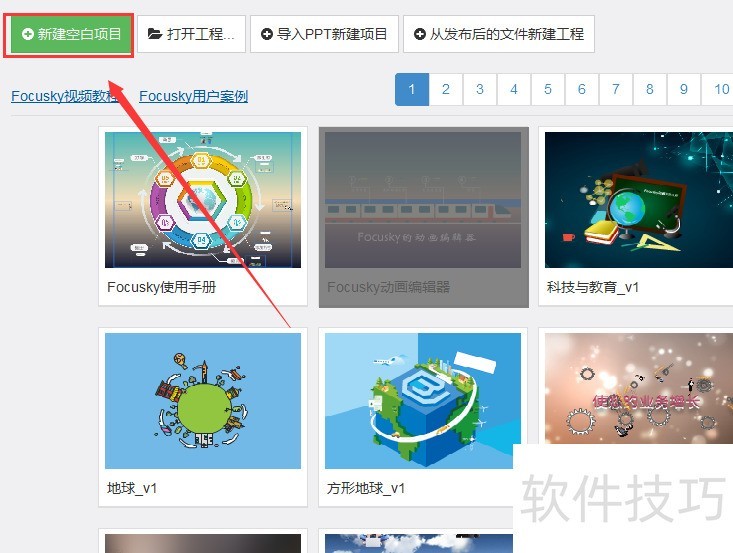Viewport: 733px width, 553px height.
Task: Open the Focusky视频教程 link
Action: pyautogui.click(x=66, y=96)
